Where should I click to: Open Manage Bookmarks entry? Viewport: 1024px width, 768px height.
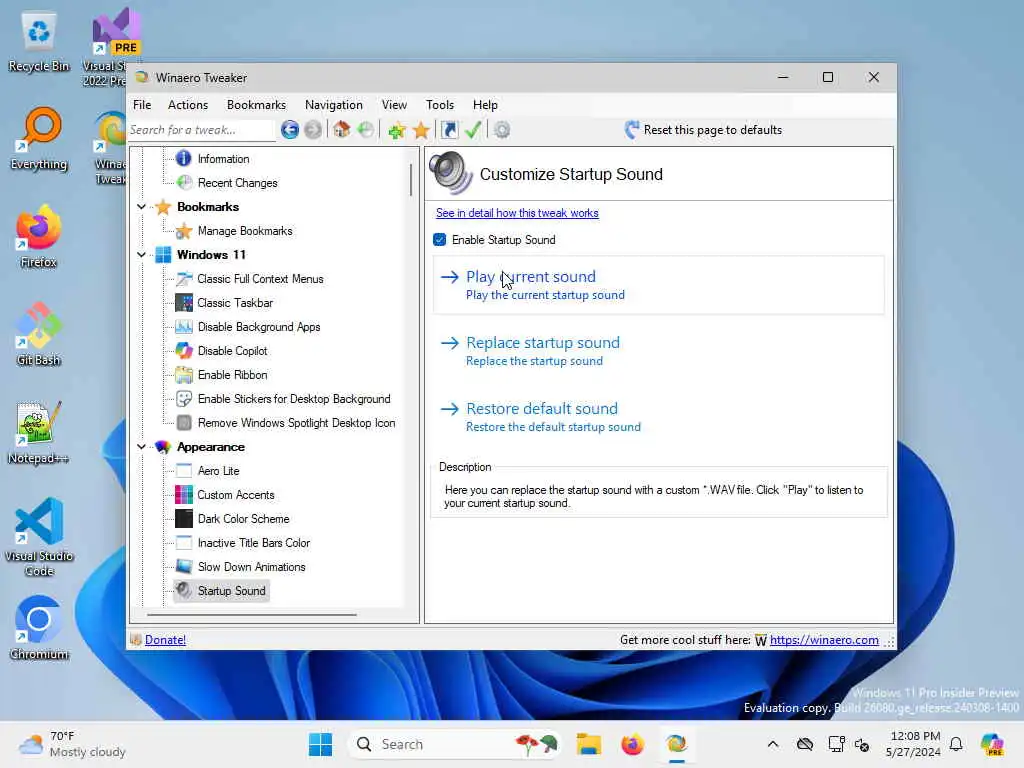(245, 231)
